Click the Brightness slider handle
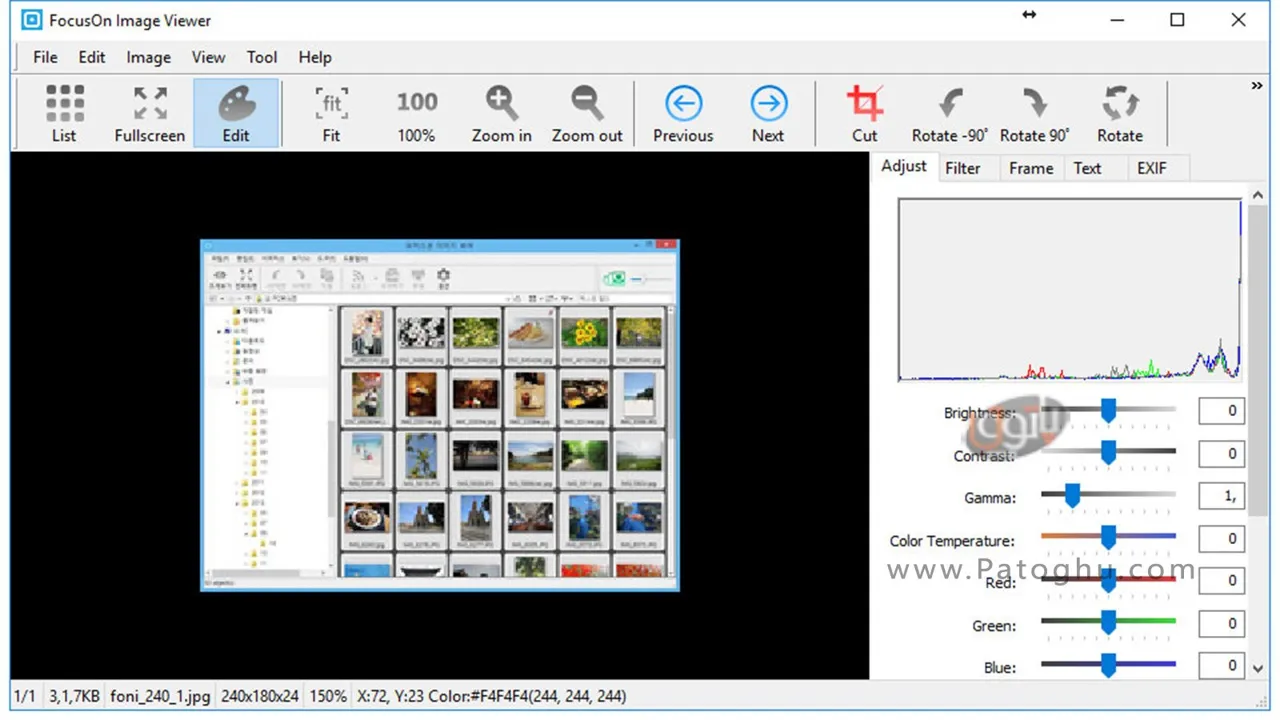This screenshot has width=1280, height=720. tap(1108, 411)
